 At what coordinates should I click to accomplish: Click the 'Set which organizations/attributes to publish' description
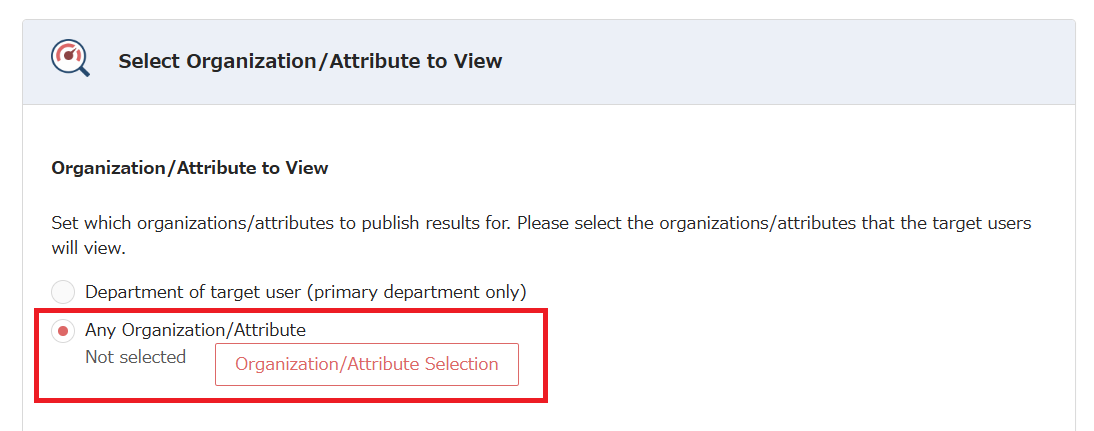pyautogui.click(x=280, y=222)
